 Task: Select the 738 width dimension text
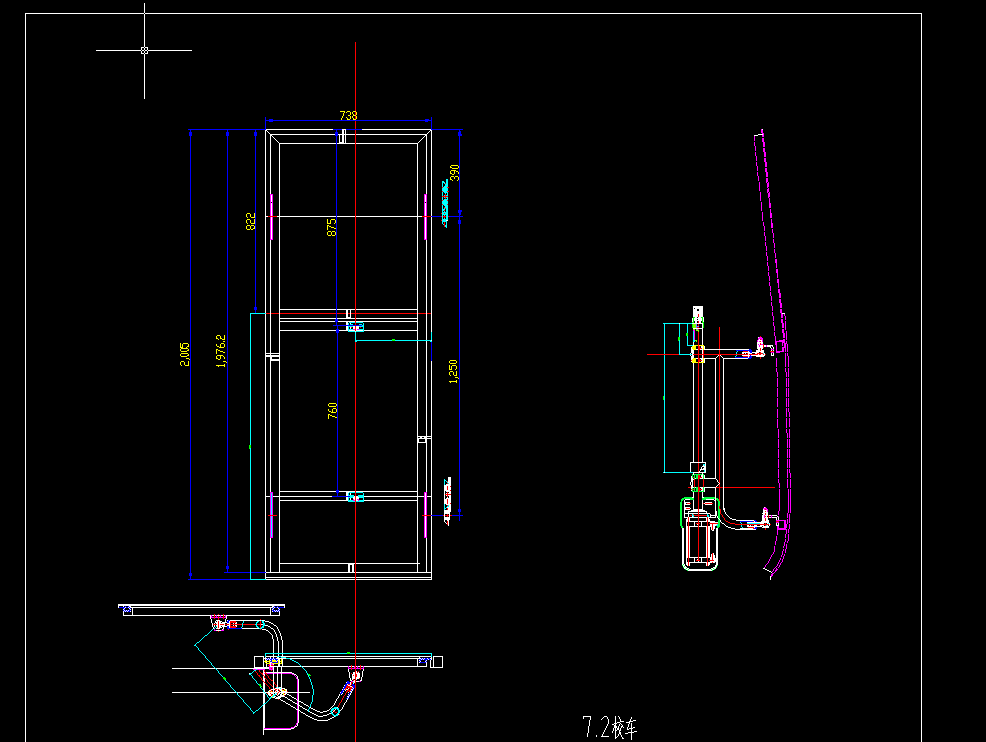click(348, 116)
